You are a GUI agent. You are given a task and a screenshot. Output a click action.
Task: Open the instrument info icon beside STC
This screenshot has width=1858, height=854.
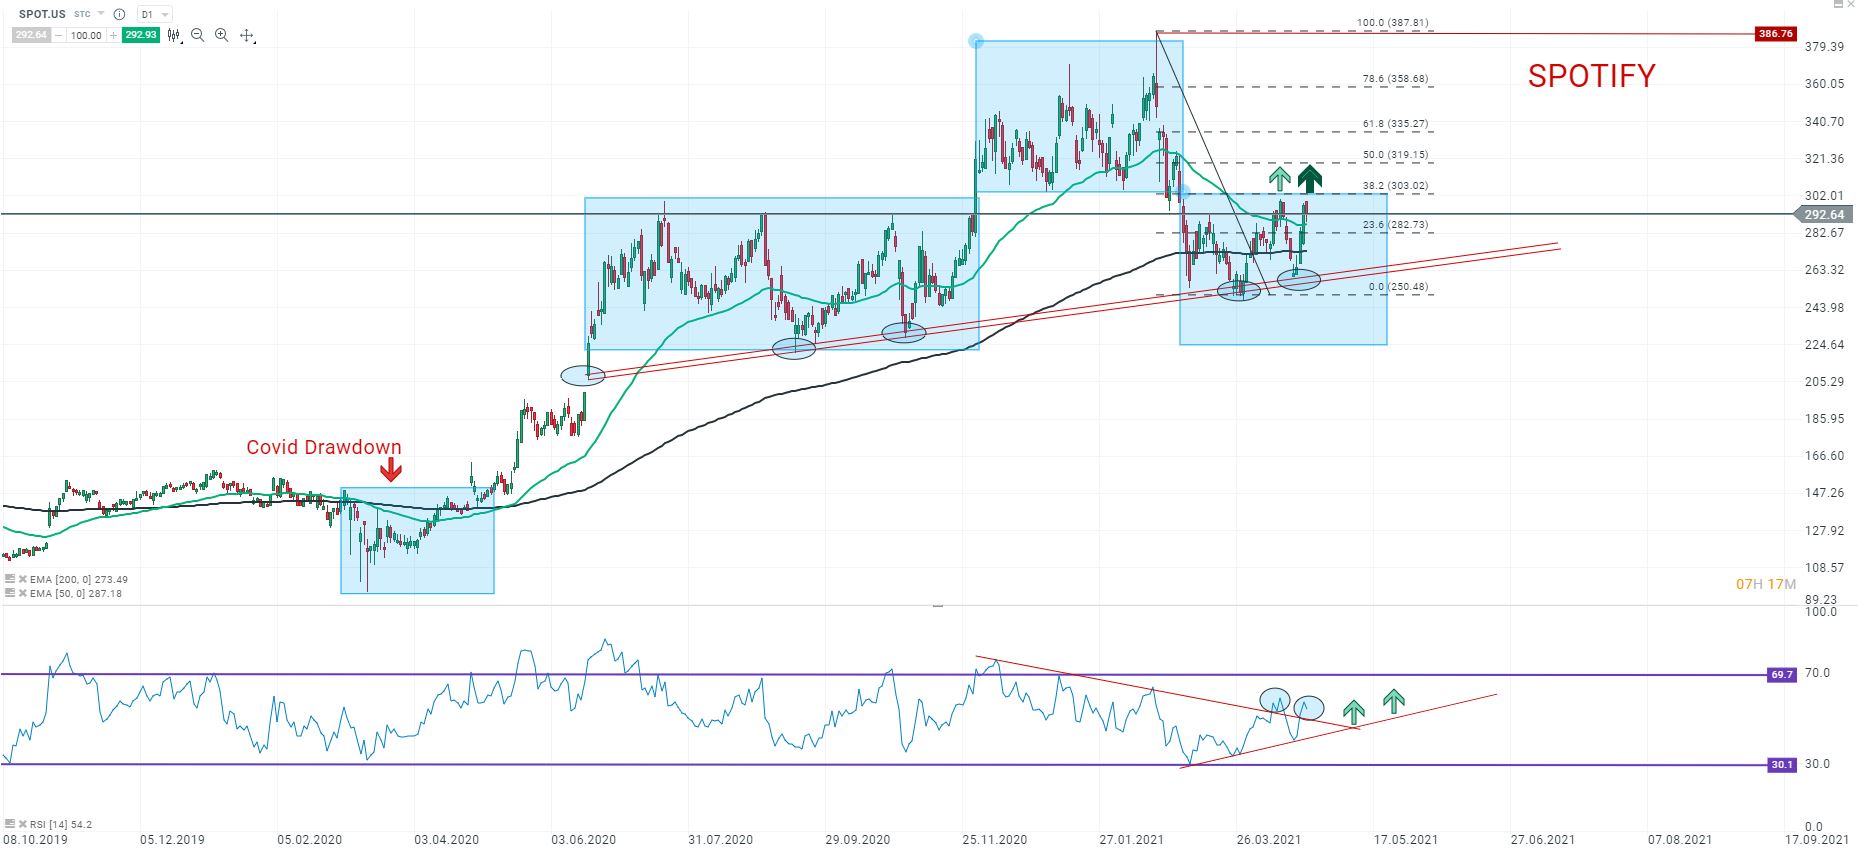(x=119, y=14)
